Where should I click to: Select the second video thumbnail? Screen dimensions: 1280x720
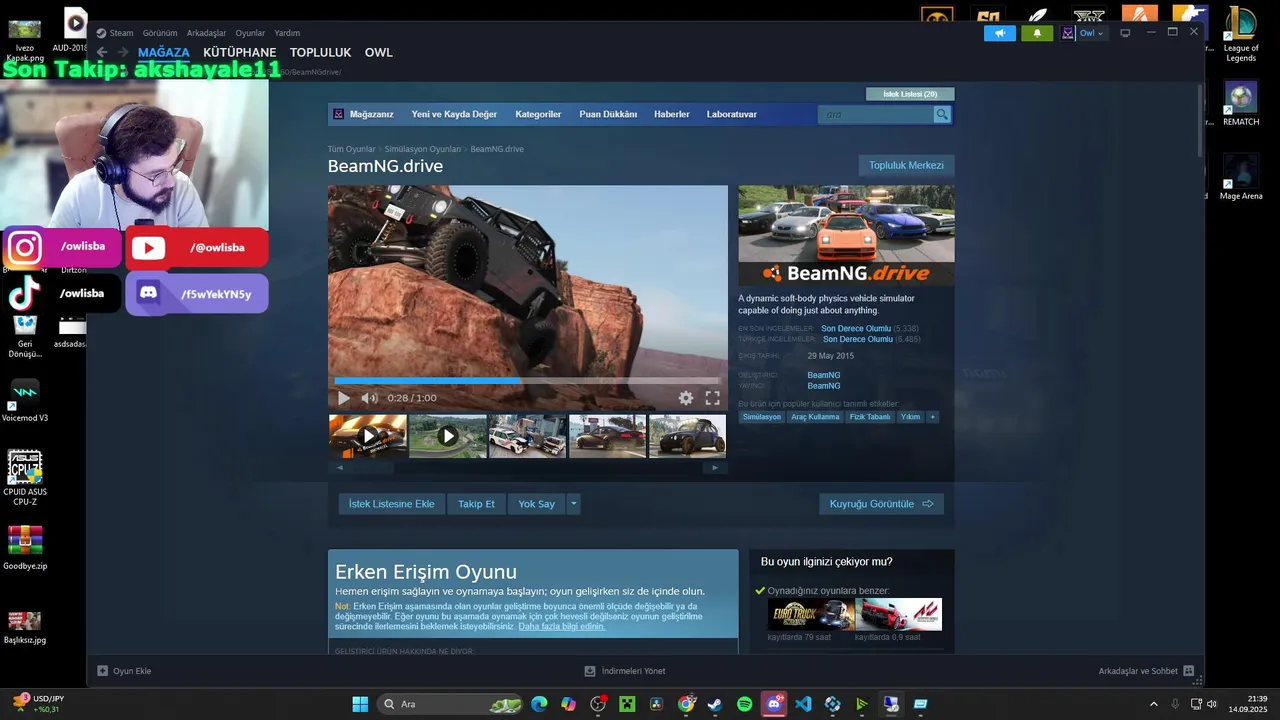coord(448,436)
